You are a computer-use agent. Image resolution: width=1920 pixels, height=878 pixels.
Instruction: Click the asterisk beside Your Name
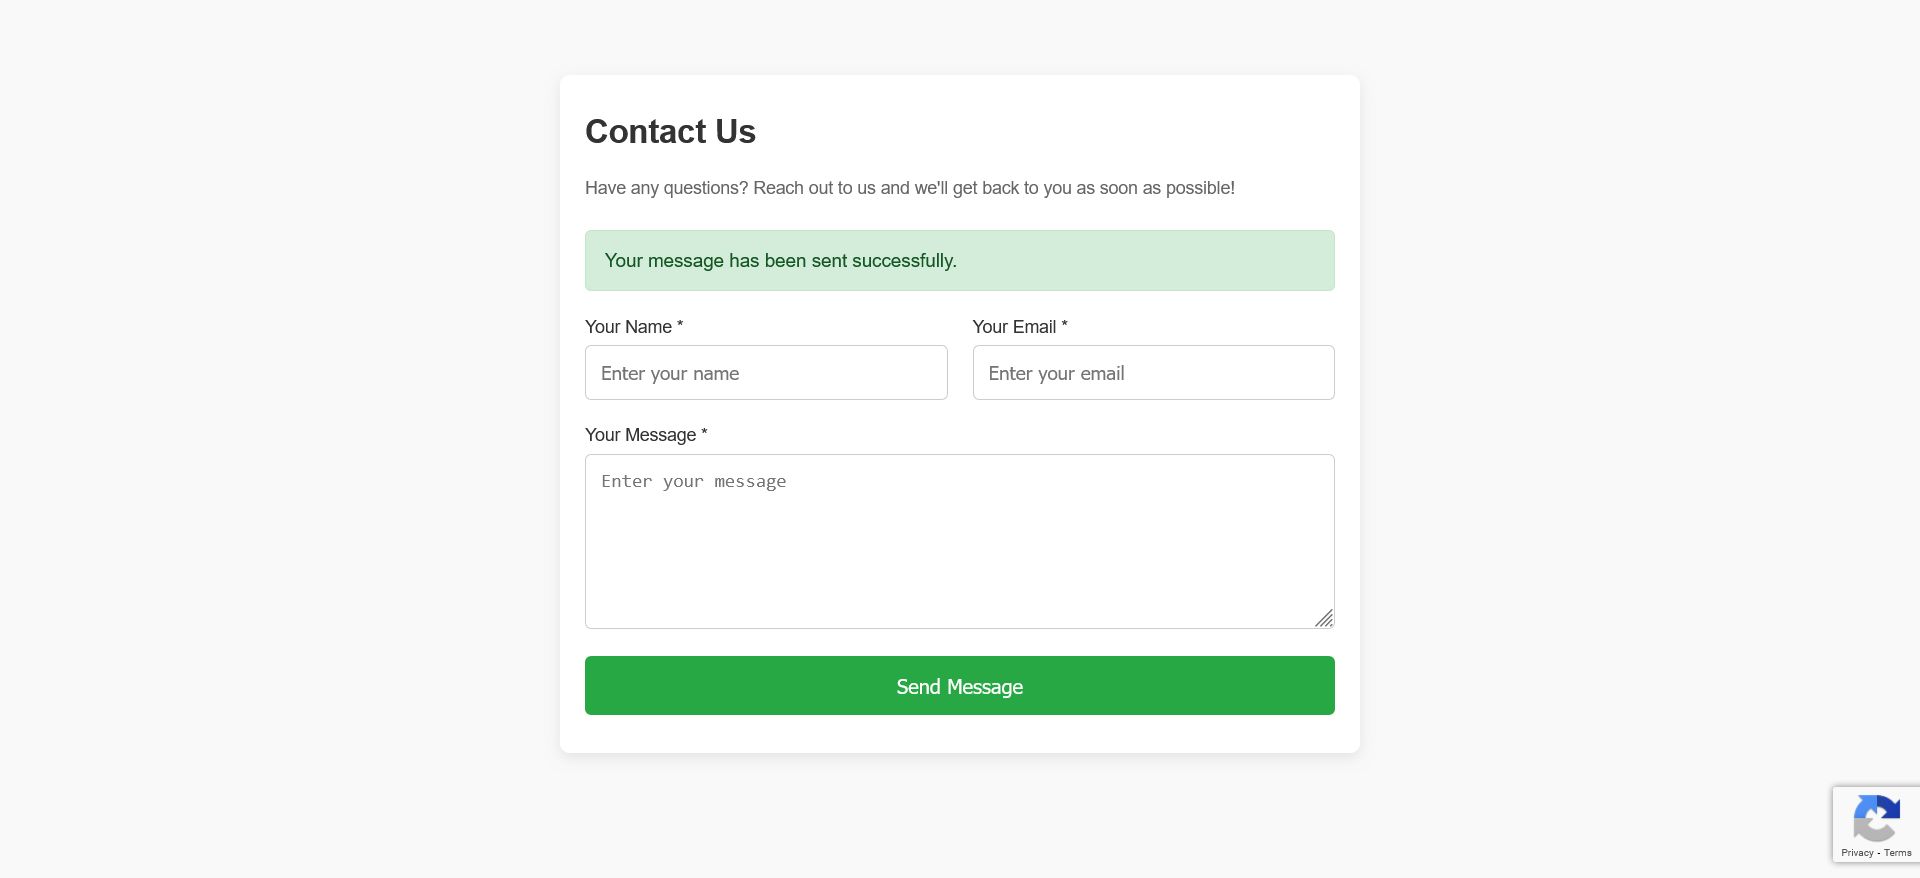[680, 325]
